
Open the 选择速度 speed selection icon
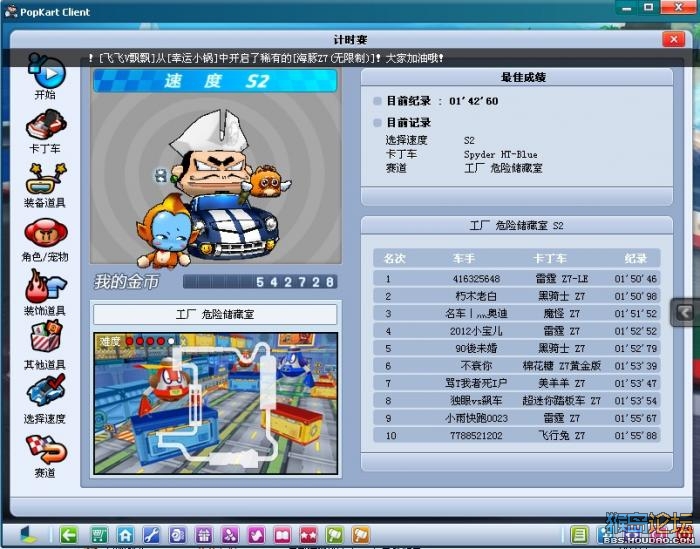45,391
